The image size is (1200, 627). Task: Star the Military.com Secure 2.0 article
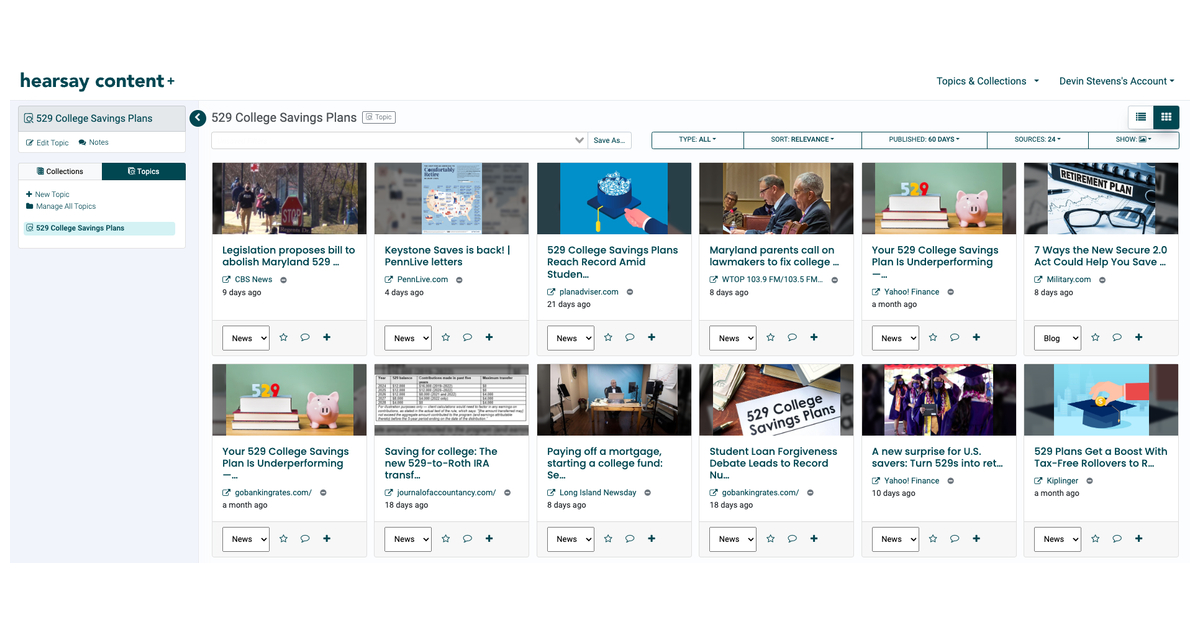(1094, 337)
